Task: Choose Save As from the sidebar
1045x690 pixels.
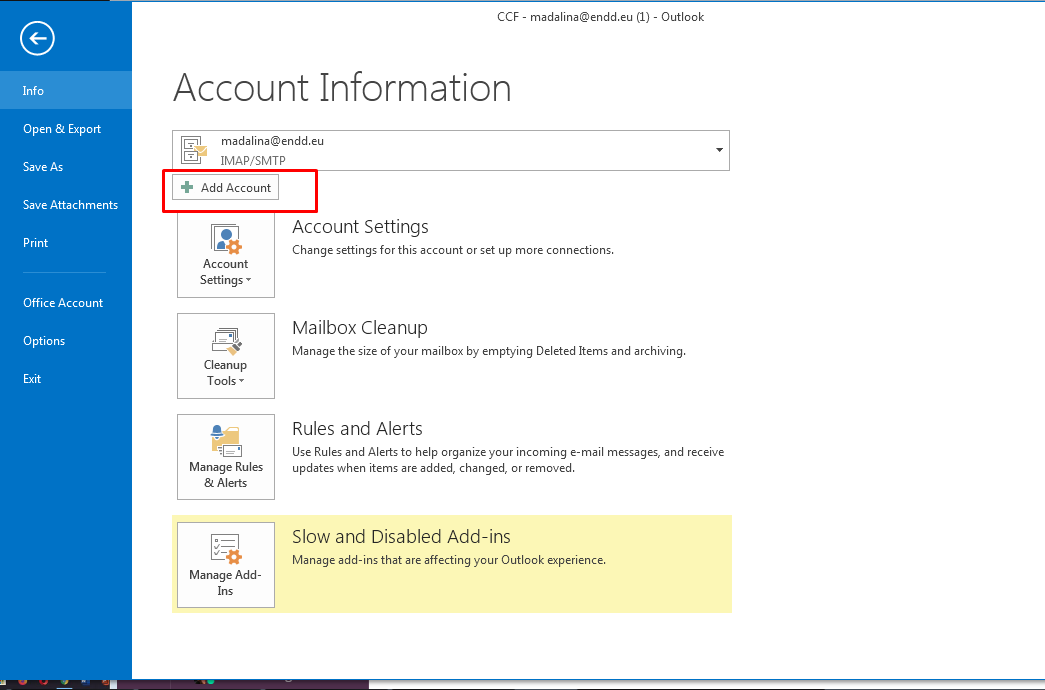Action: click(43, 167)
